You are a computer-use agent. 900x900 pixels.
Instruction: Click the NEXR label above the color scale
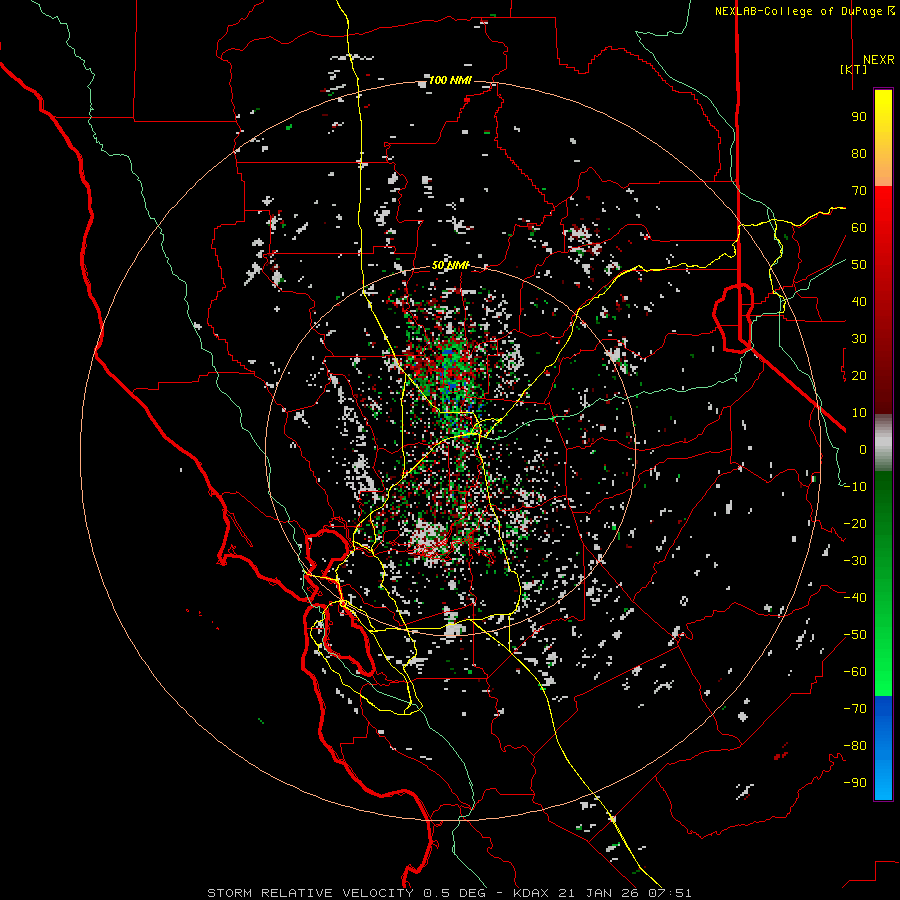tap(878, 60)
